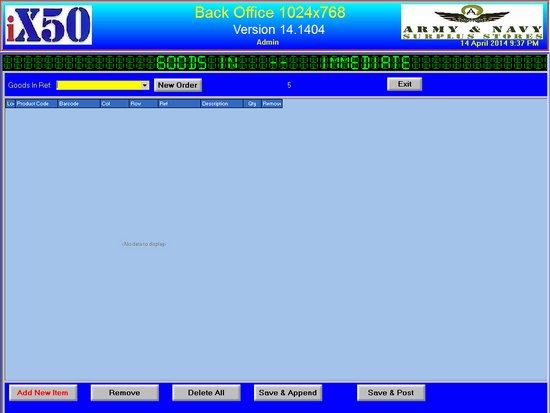Click the Admin user label
This screenshot has width=550, height=413.
[x=268, y=42]
